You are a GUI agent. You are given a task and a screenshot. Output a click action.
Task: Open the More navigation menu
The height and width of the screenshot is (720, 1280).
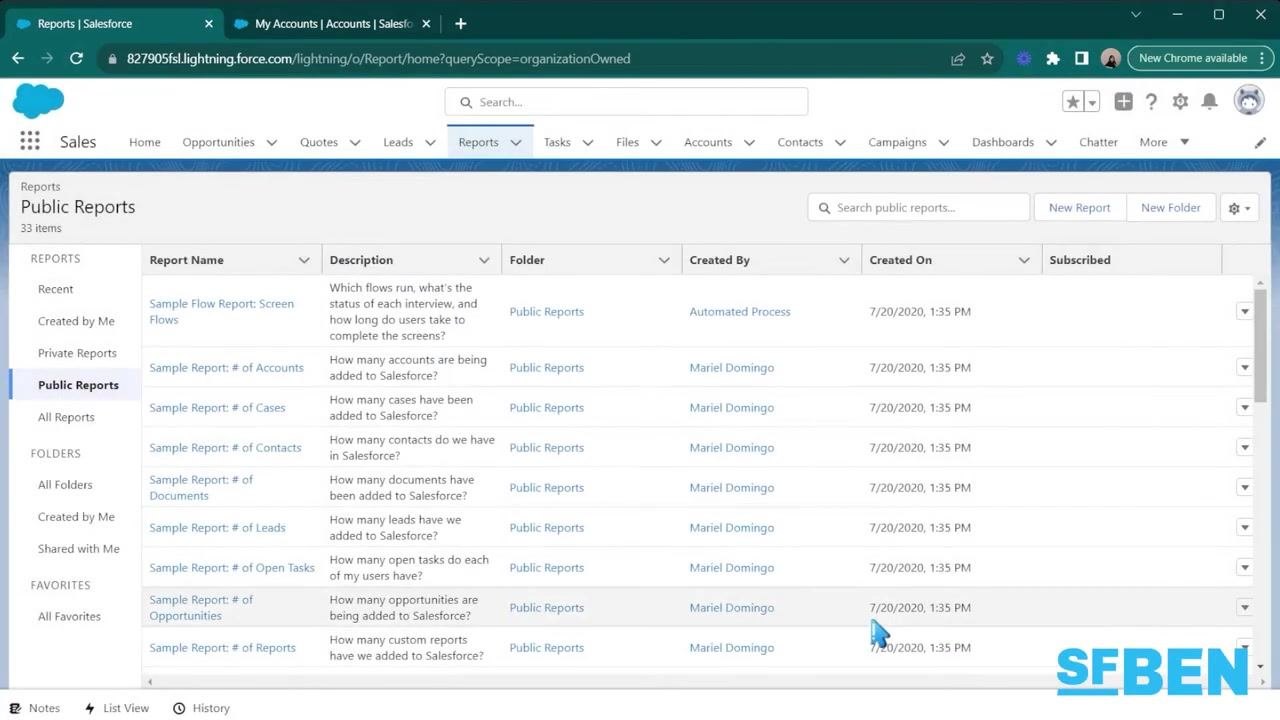[1164, 142]
